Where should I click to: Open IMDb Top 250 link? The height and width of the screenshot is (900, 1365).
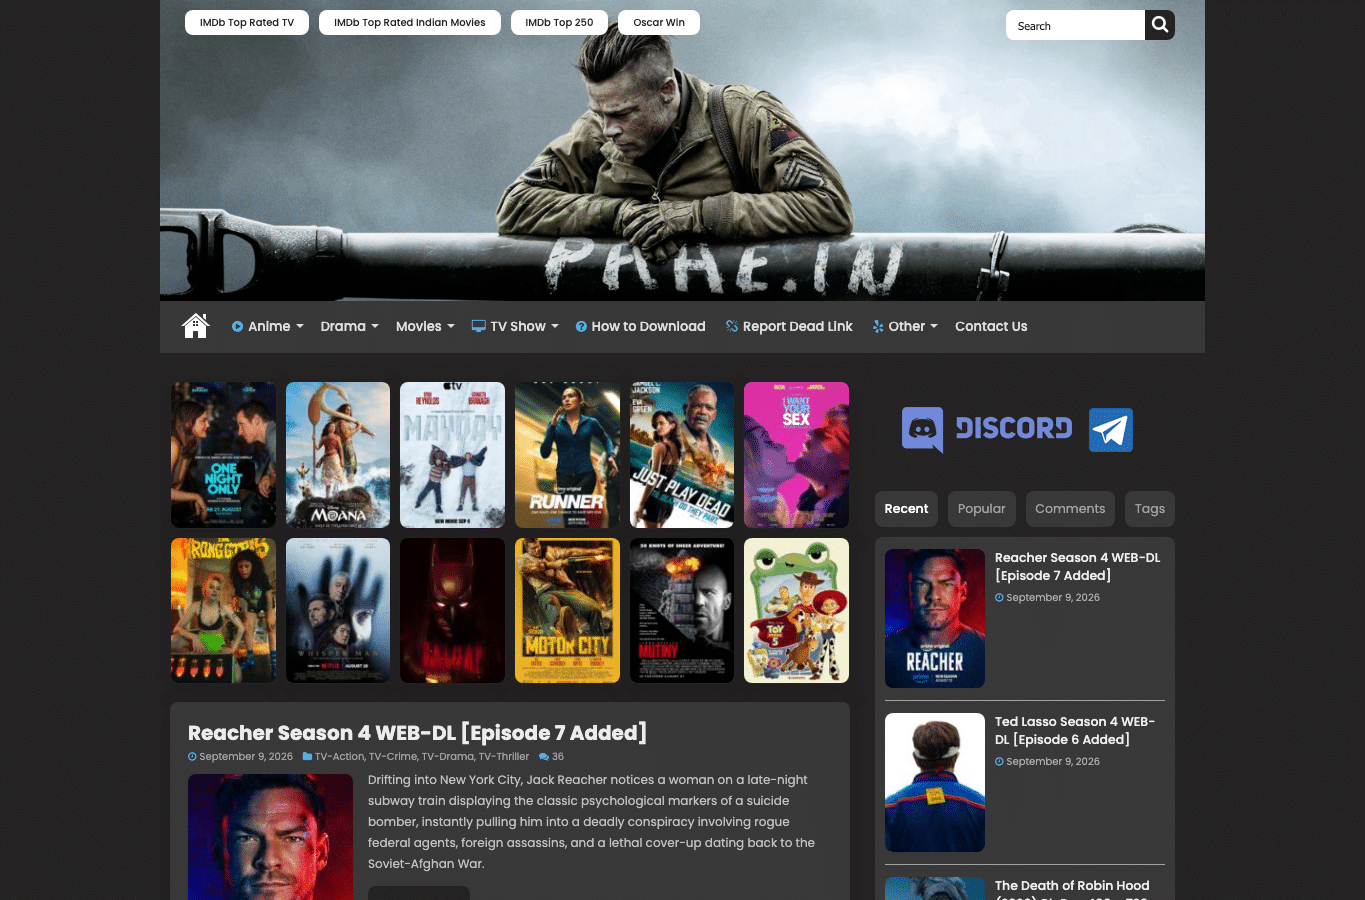tap(559, 22)
